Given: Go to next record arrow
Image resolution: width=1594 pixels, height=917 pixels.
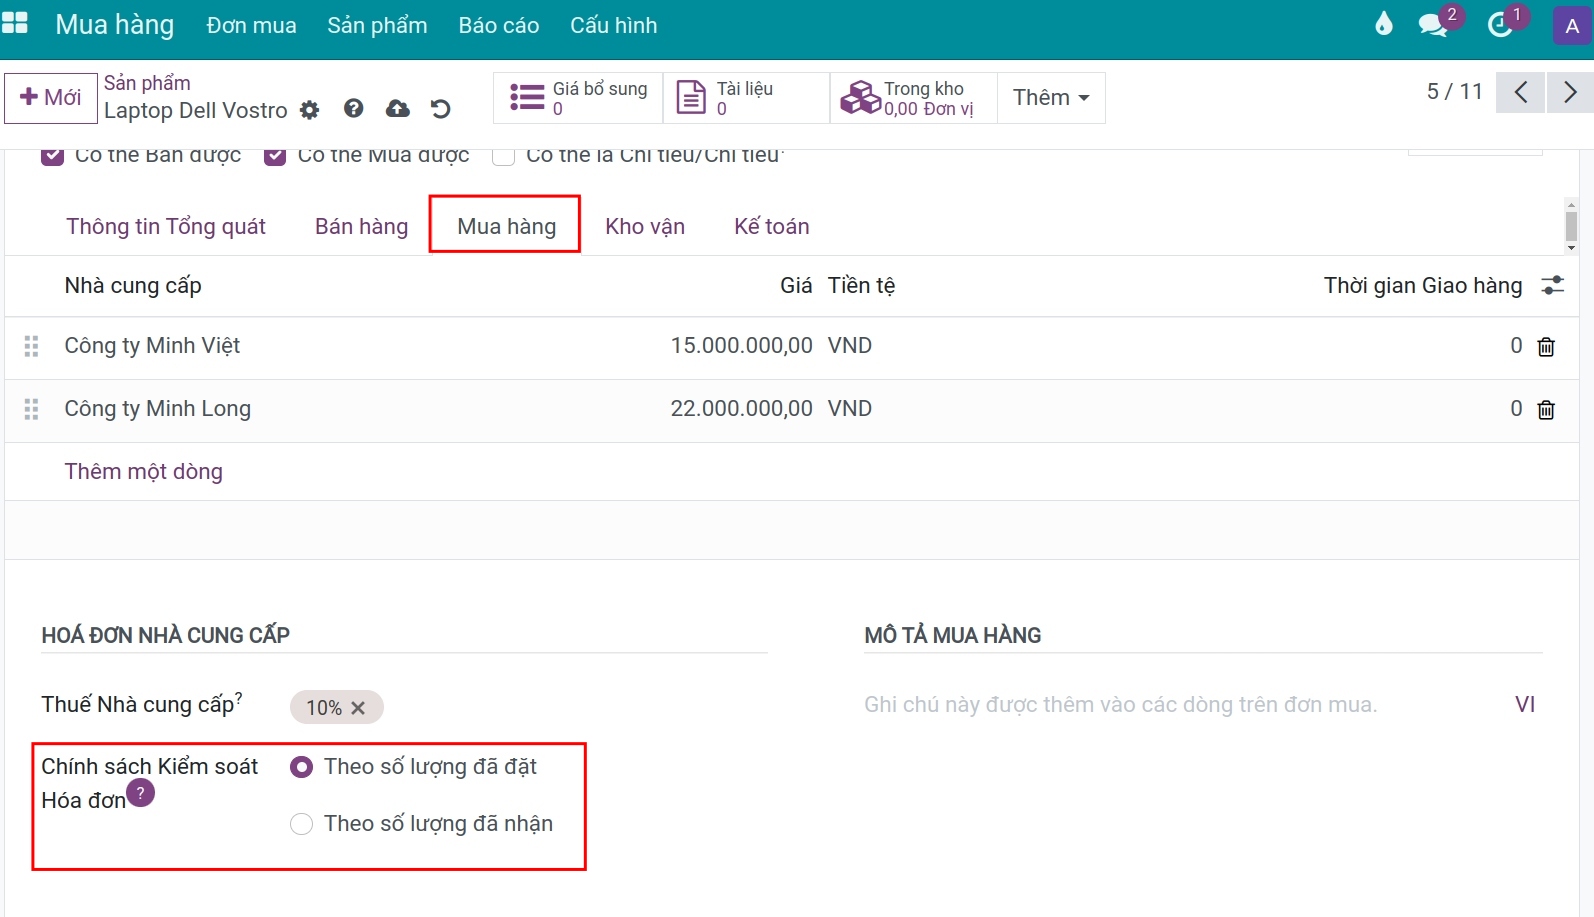Looking at the screenshot, I should pyautogui.click(x=1570, y=93).
